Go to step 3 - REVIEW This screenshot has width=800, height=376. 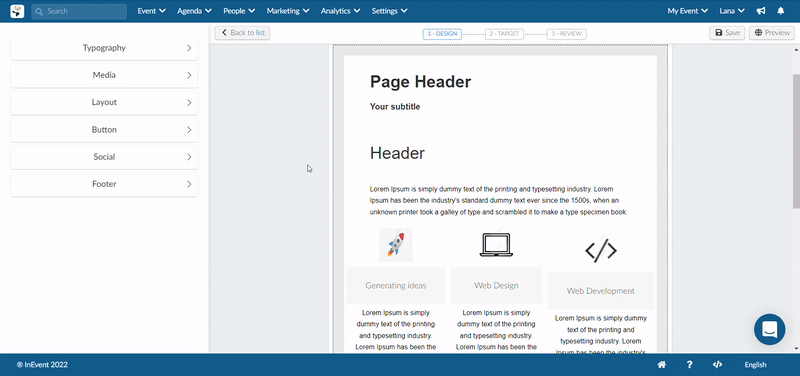(x=566, y=34)
